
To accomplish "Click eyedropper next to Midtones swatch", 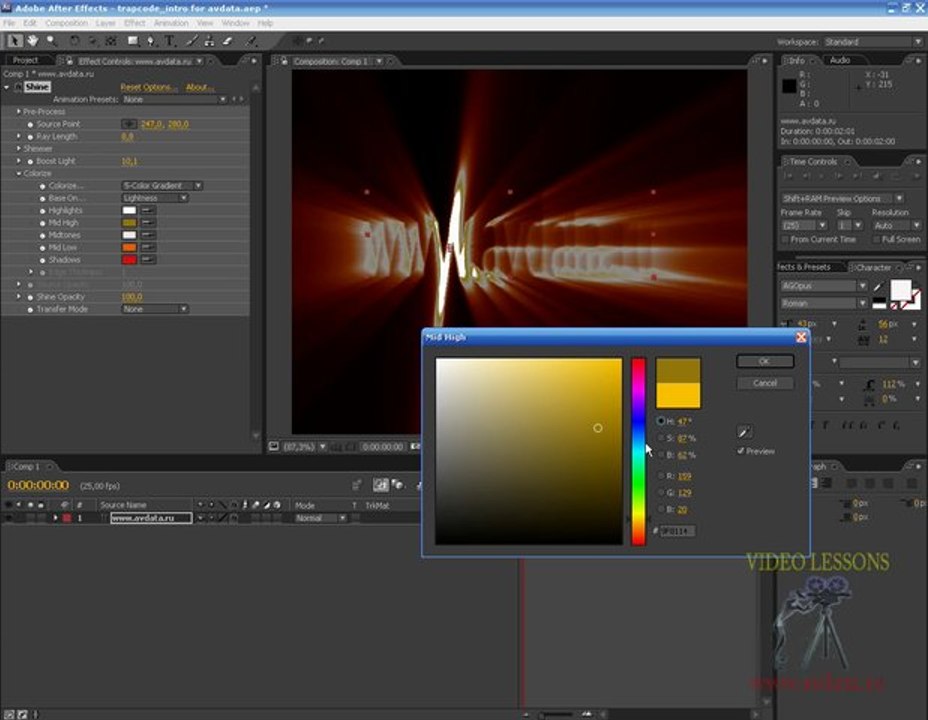I will (x=148, y=235).
